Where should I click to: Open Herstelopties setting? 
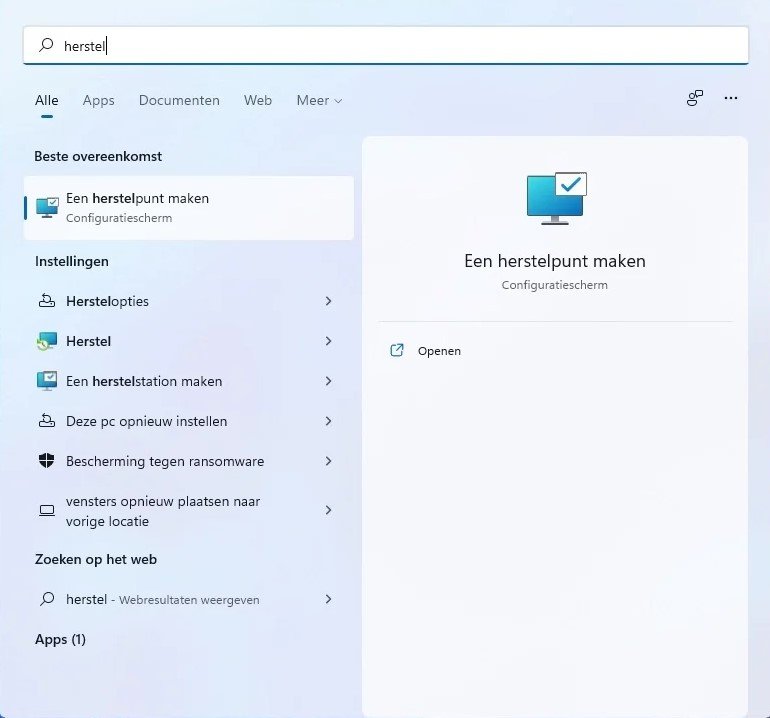189,301
